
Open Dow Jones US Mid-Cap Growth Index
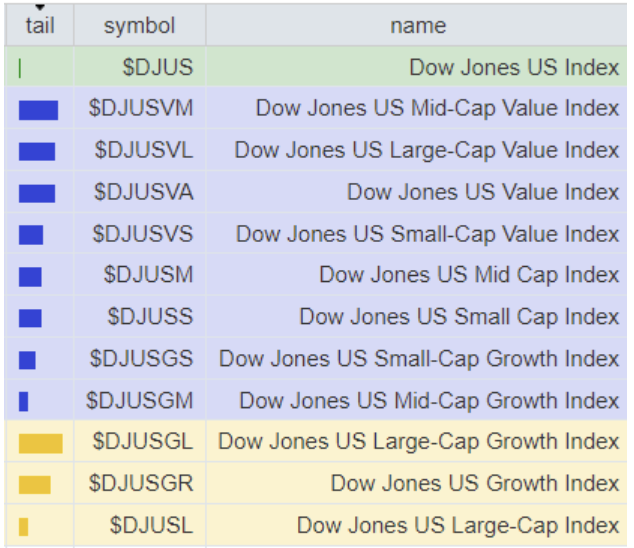point(429,400)
